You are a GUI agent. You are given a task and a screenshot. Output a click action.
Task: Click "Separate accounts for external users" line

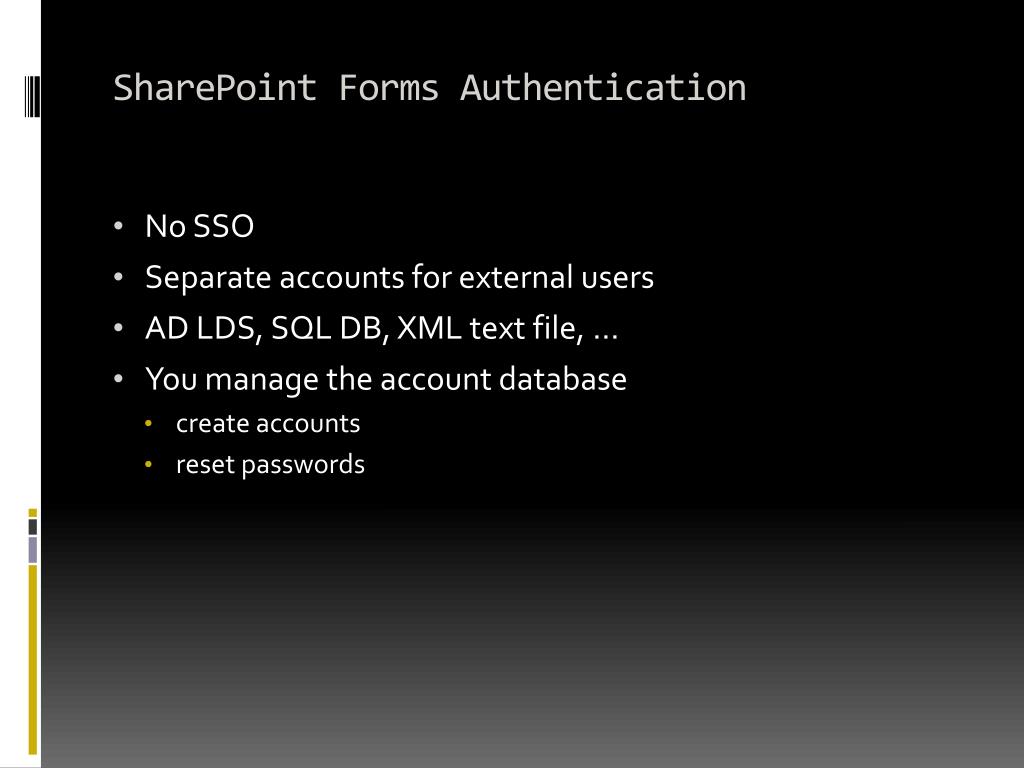[399, 277]
